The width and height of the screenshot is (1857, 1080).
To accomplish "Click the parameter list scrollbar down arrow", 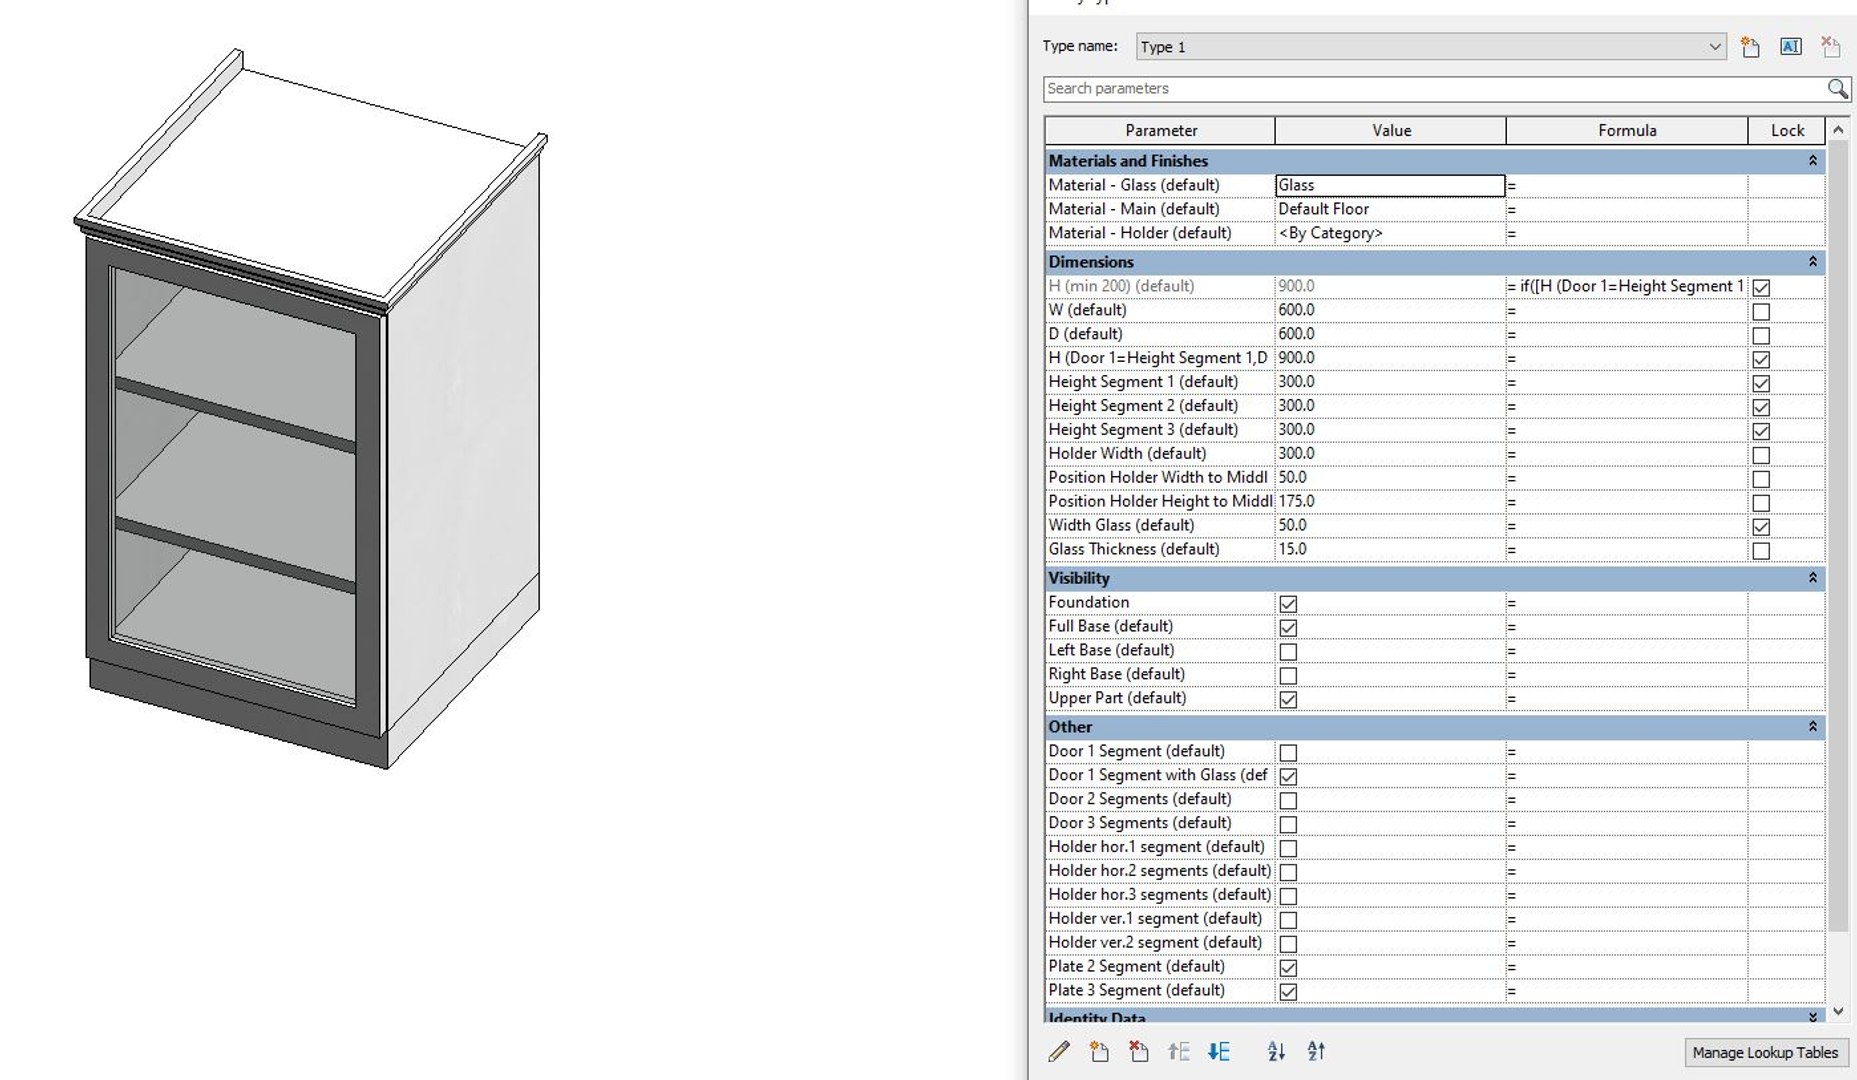I will pos(1838,1011).
